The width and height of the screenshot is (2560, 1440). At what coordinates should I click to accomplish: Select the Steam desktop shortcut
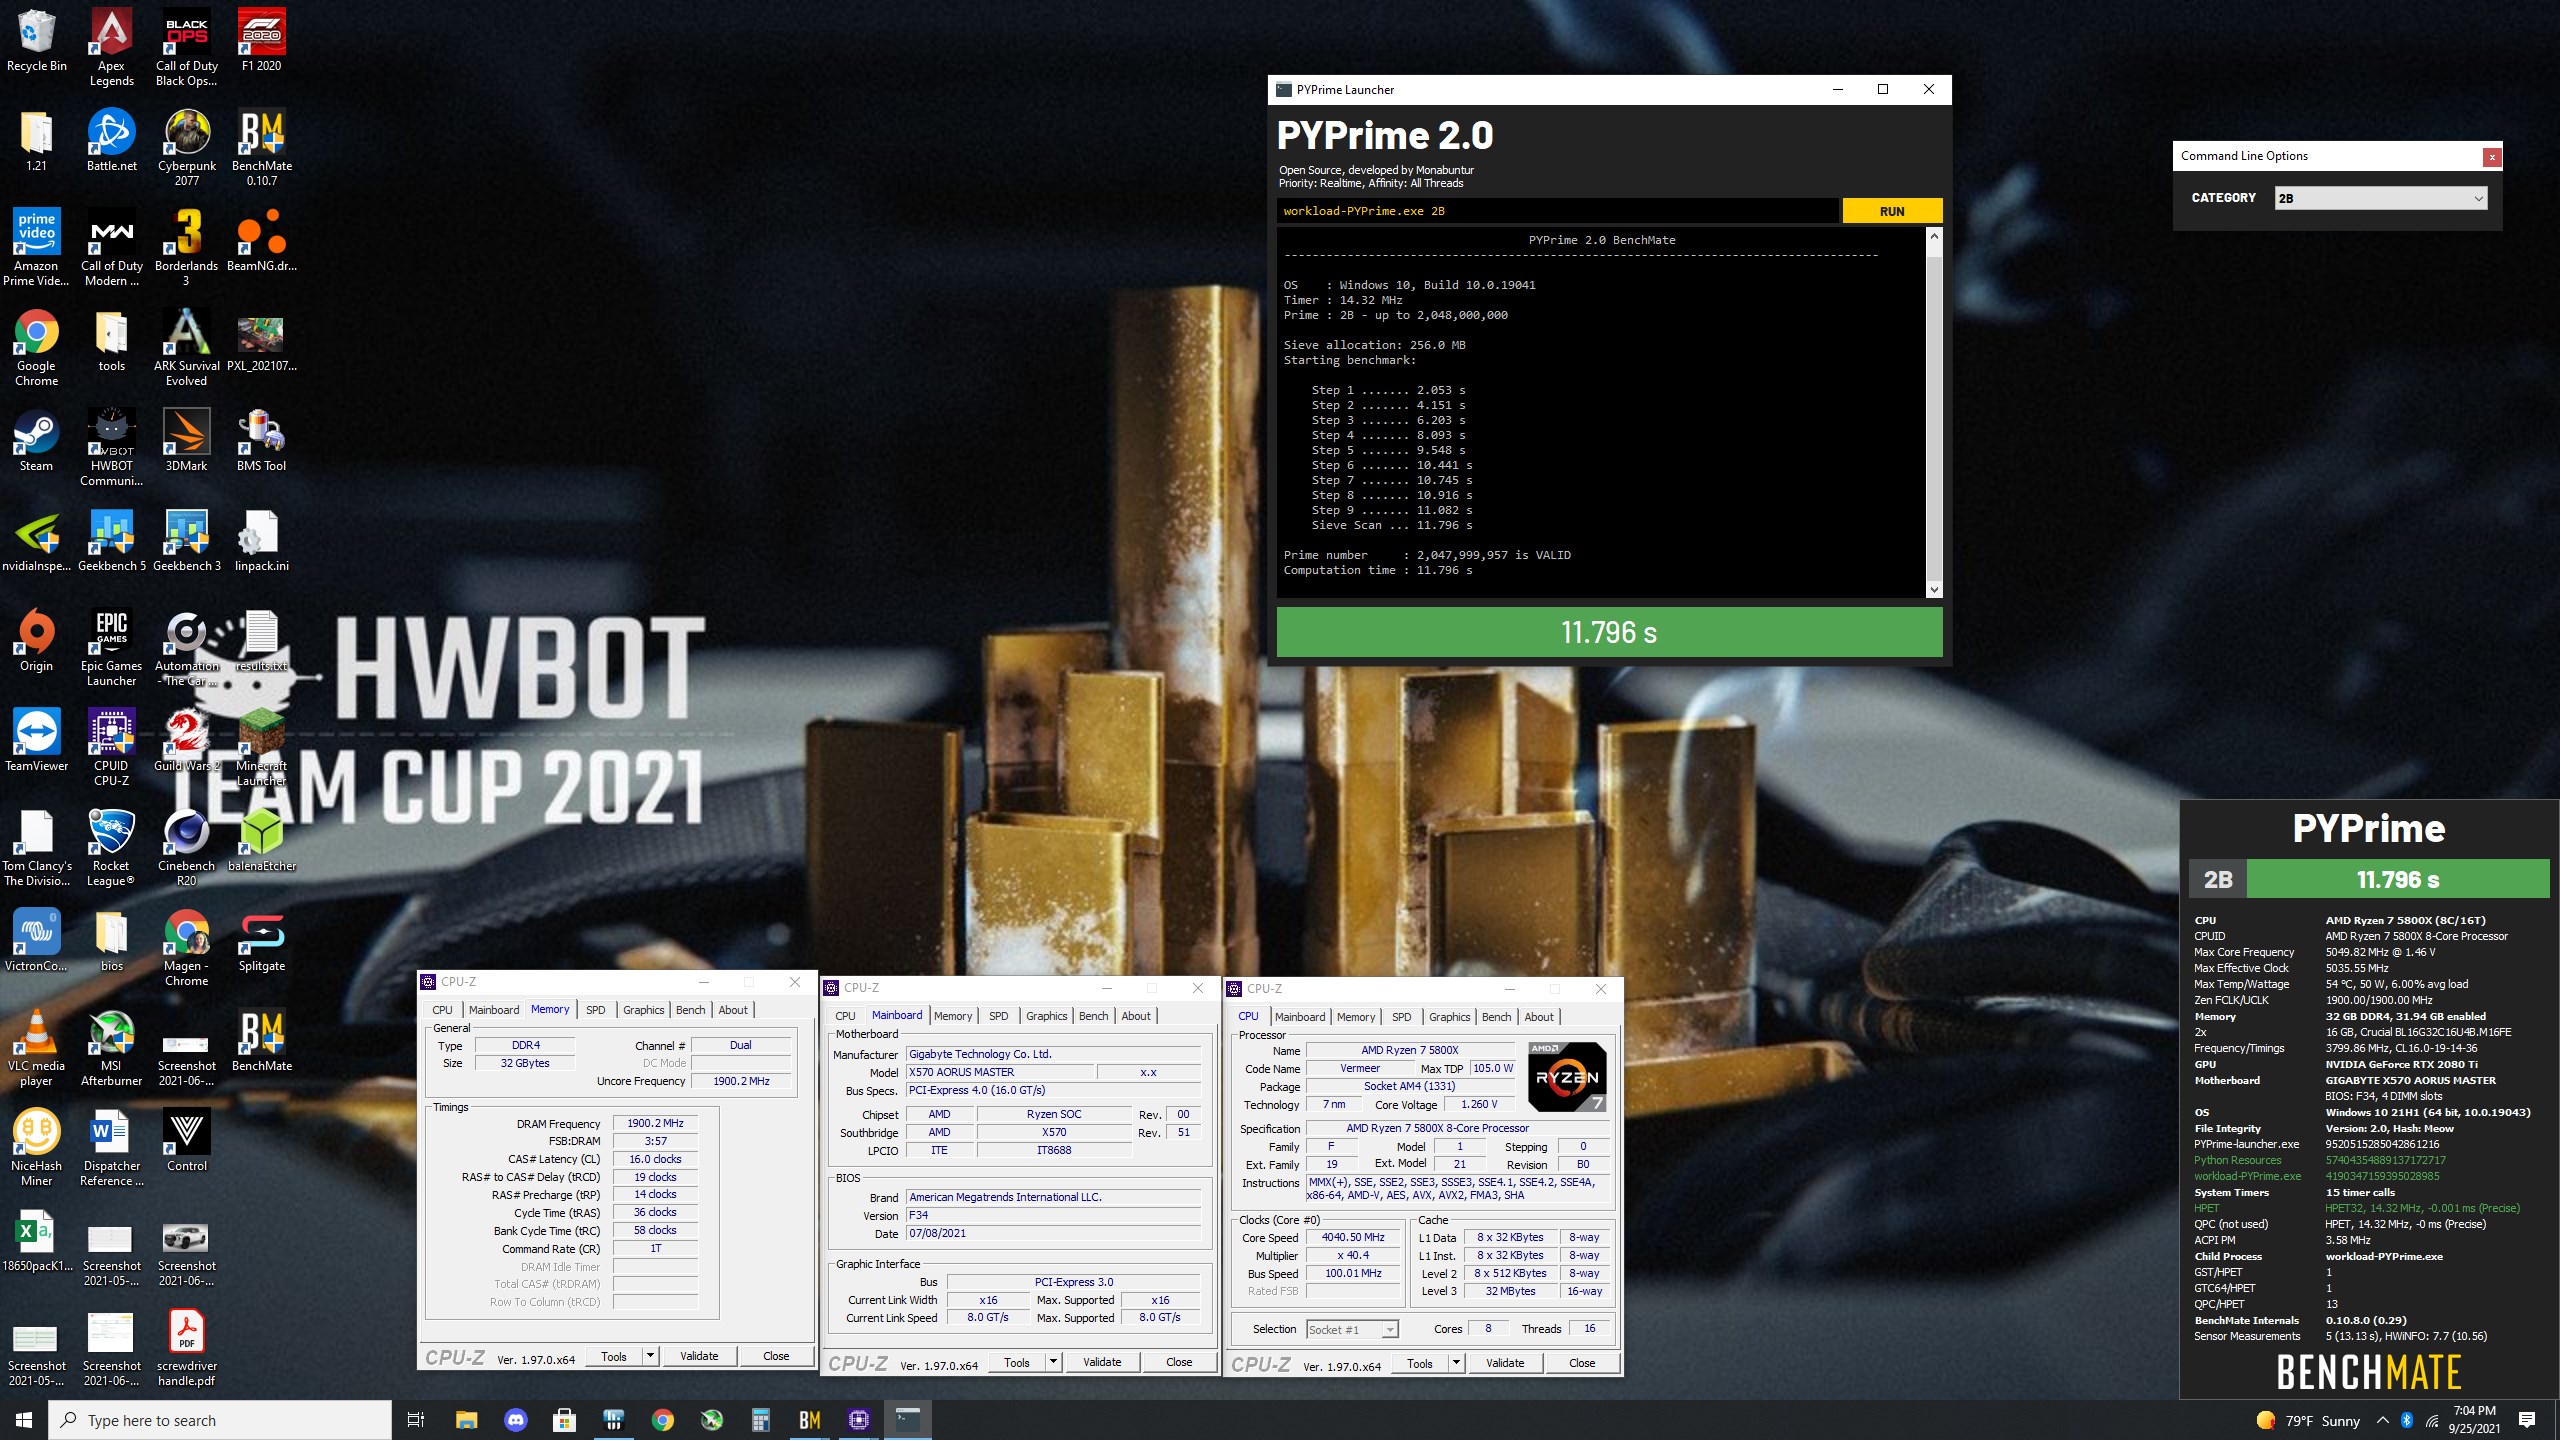(x=36, y=441)
